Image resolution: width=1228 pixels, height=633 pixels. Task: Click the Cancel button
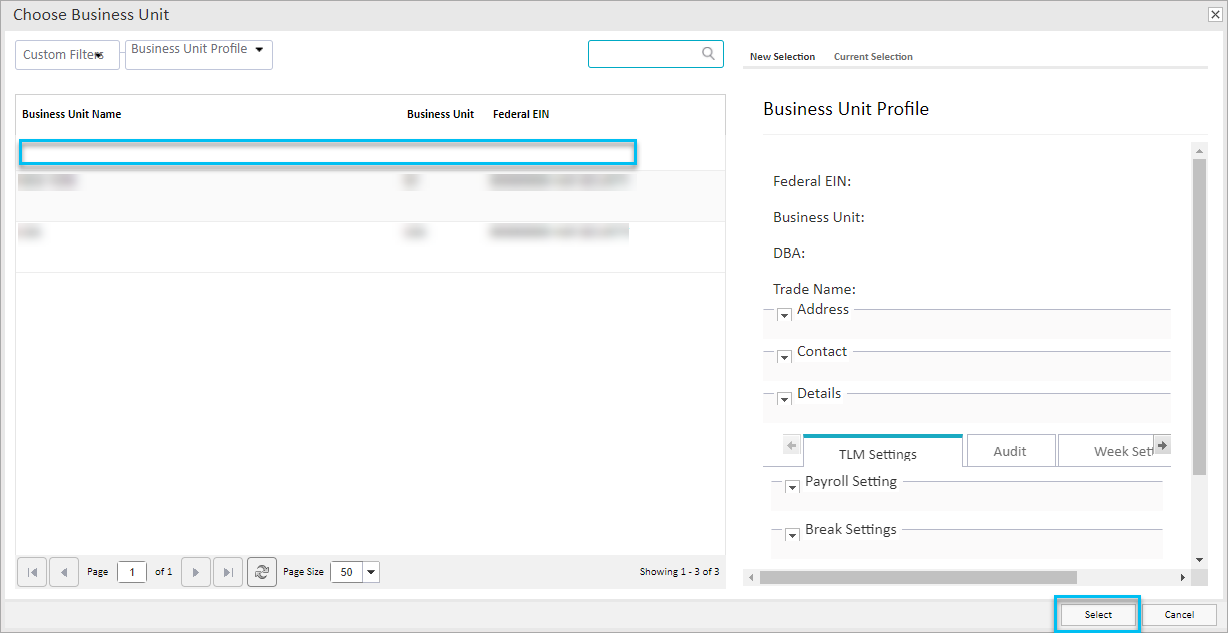point(1179,615)
